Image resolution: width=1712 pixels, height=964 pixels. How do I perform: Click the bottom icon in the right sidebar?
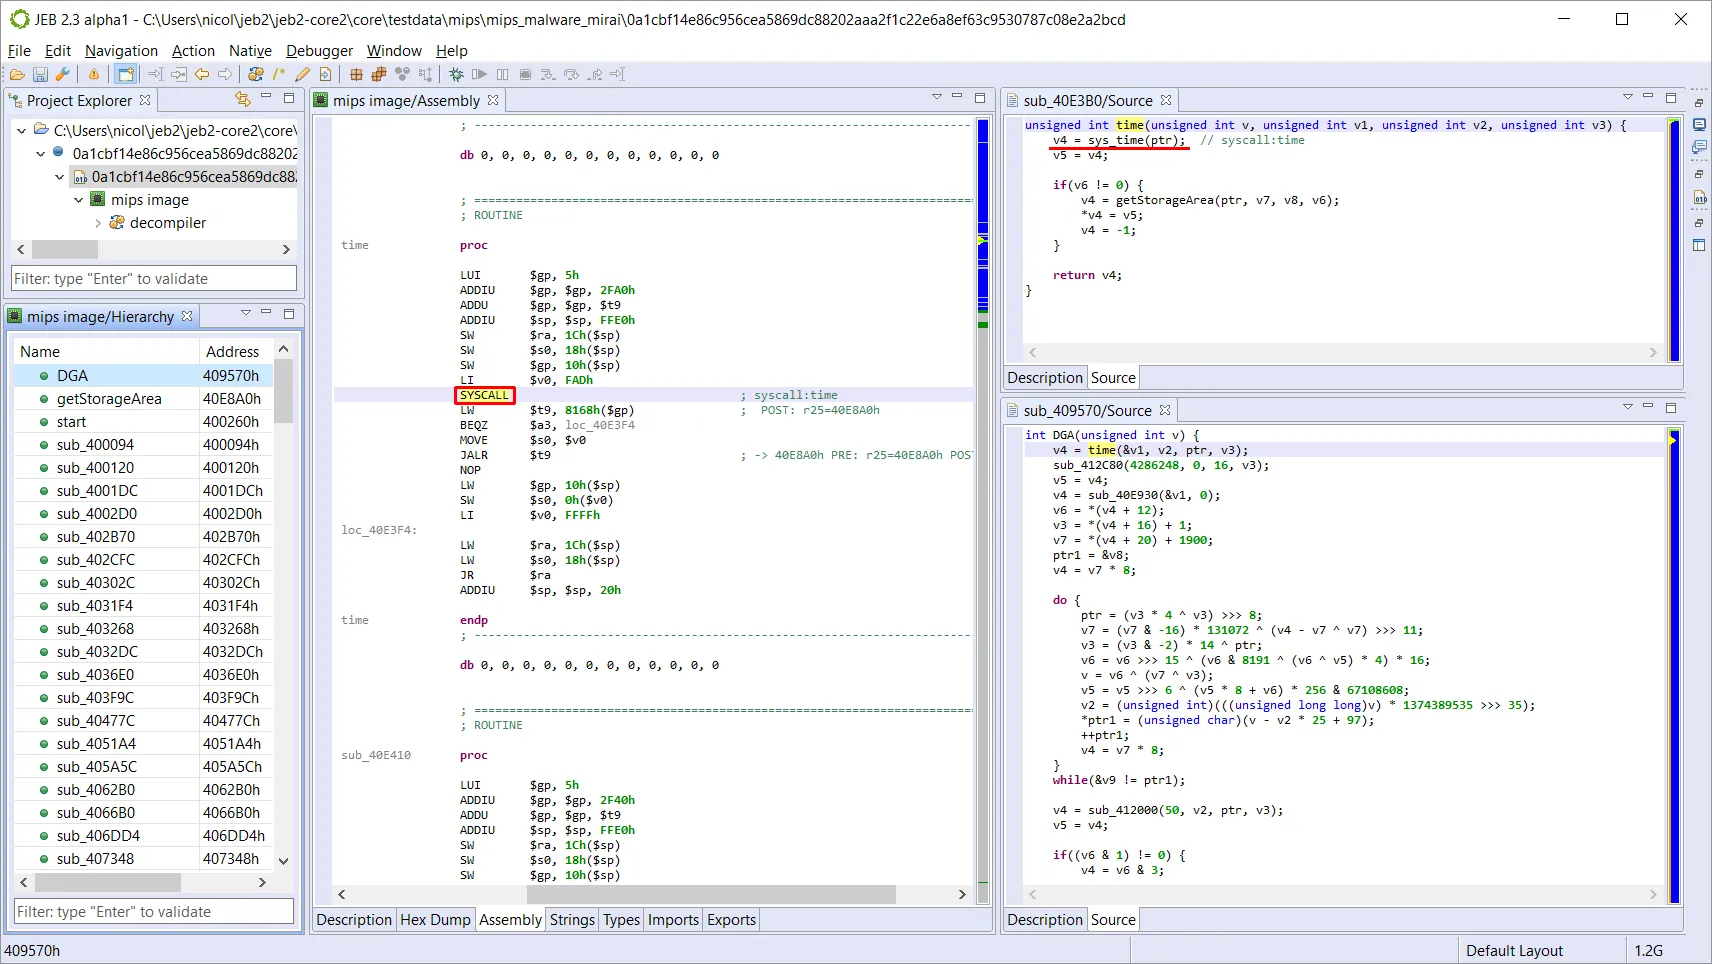coord(1699,245)
